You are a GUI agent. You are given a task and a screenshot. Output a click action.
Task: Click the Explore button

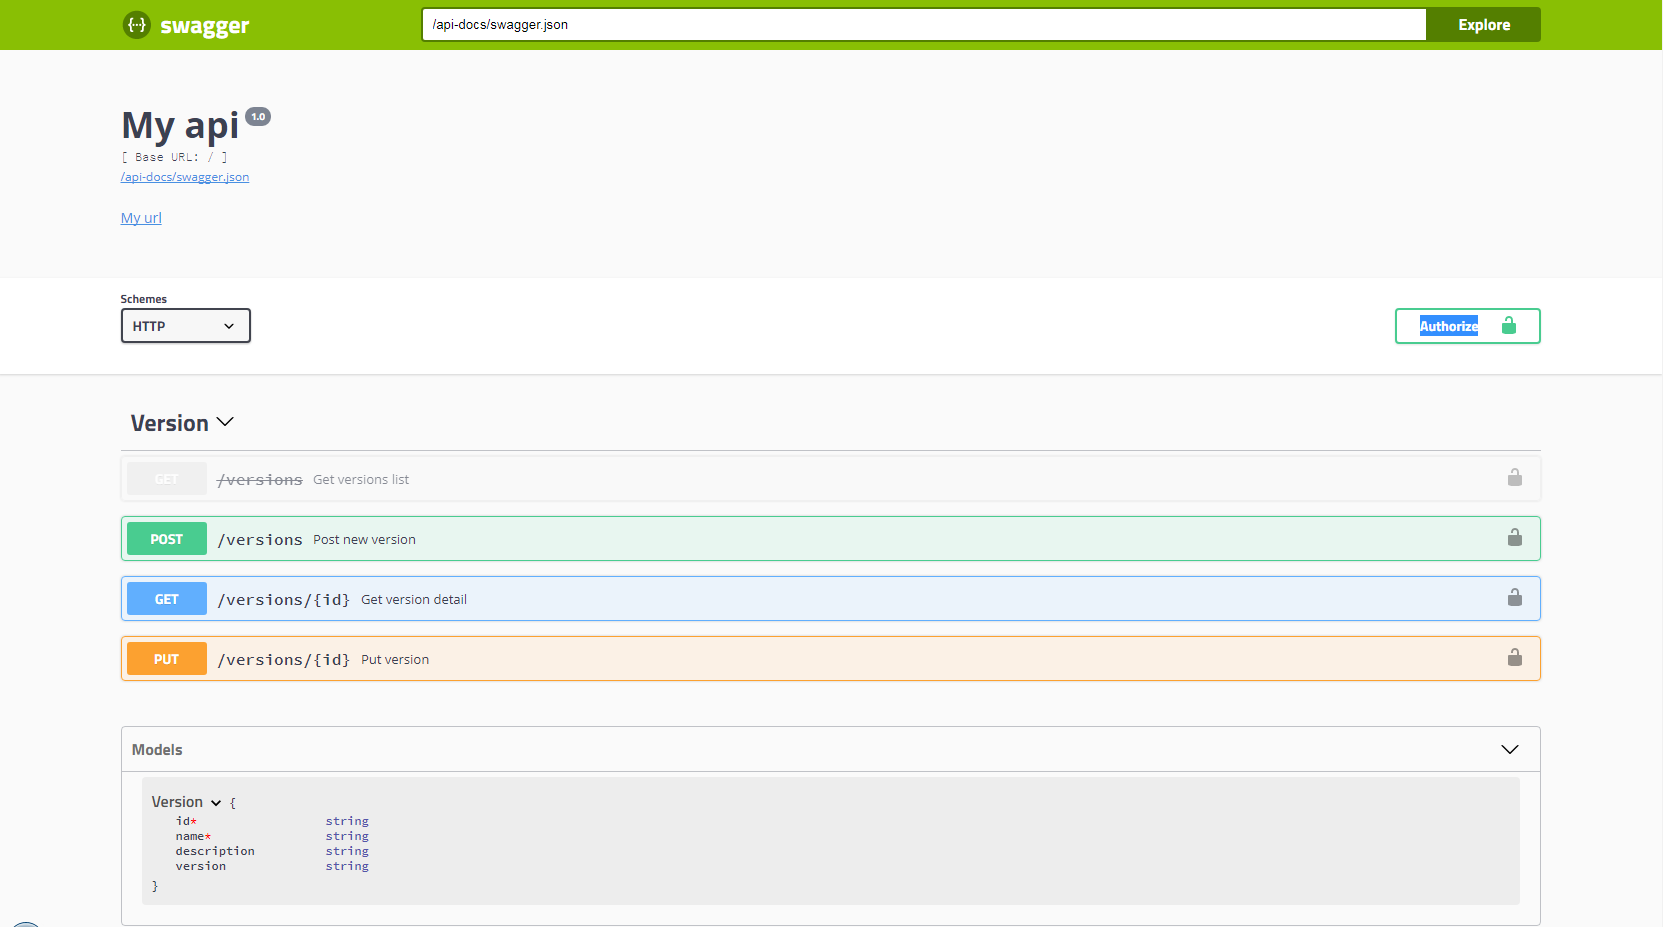pyautogui.click(x=1483, y=24)
